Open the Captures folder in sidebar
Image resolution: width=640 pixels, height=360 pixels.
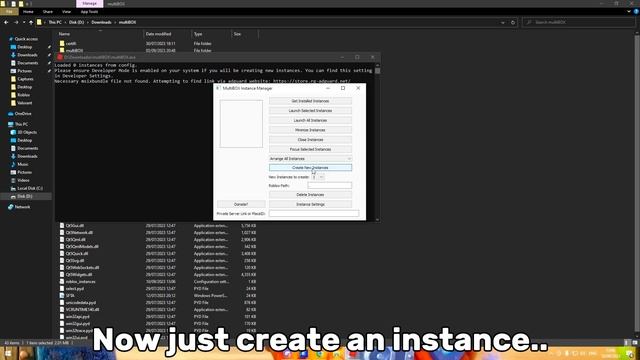[x=25, y=79]
